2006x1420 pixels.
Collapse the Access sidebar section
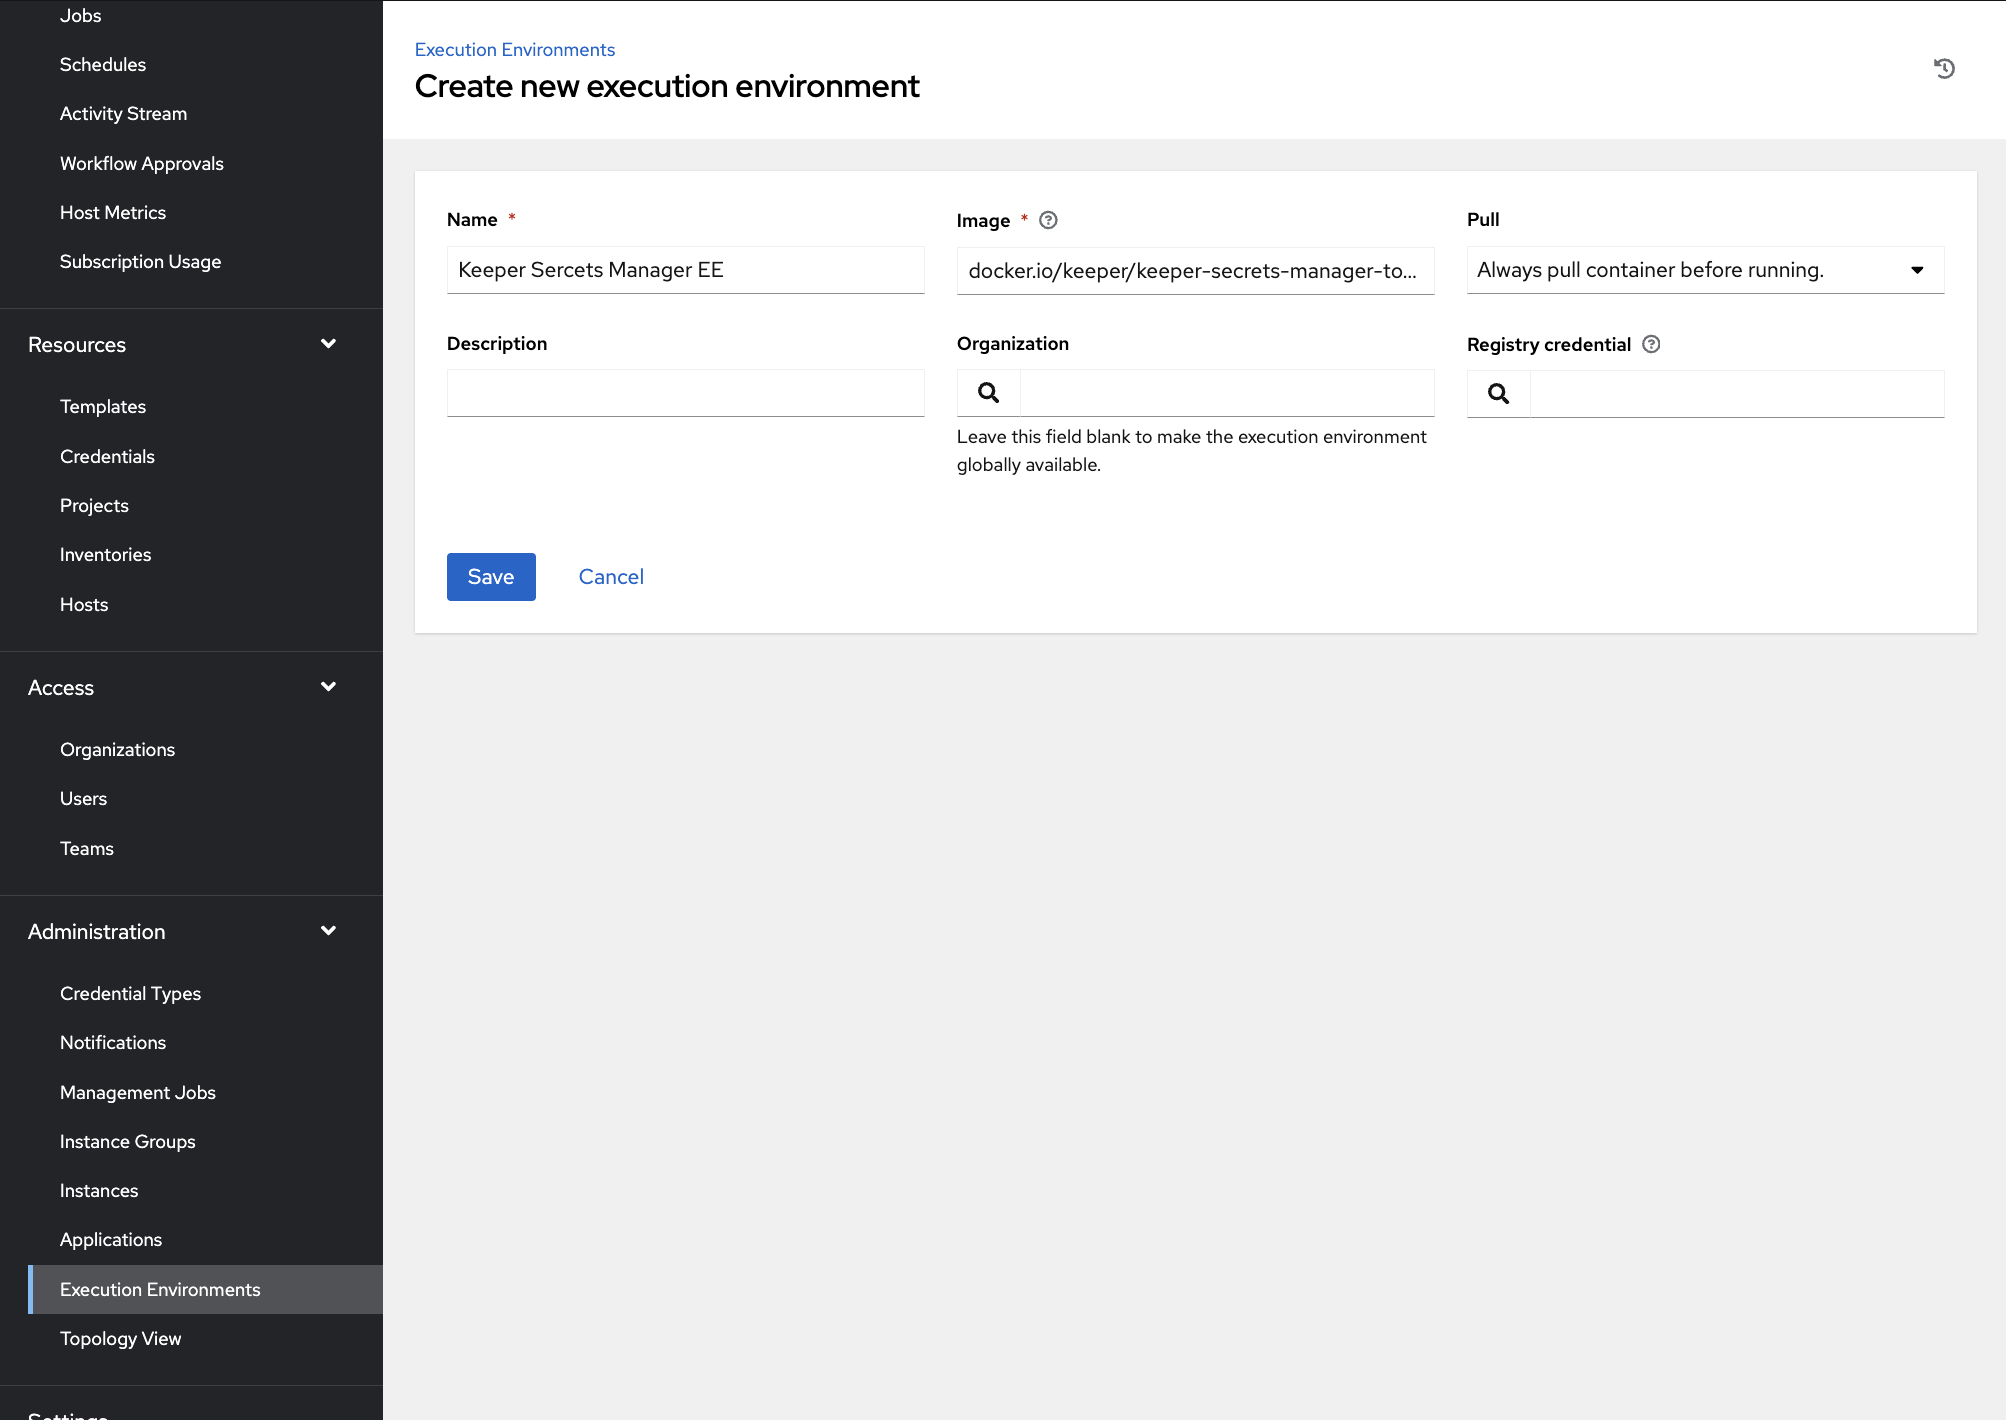(x=328, y=687)
